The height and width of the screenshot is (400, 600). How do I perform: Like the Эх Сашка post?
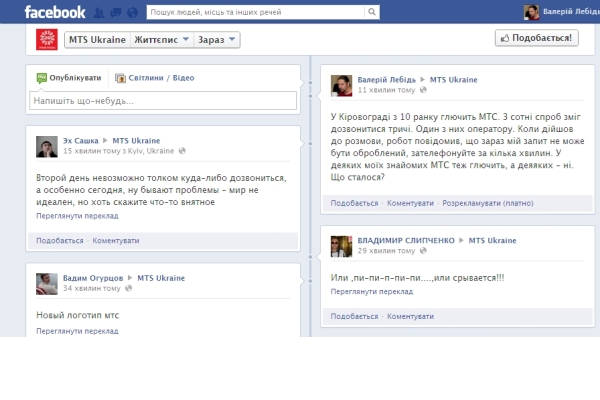coord(60,241)
